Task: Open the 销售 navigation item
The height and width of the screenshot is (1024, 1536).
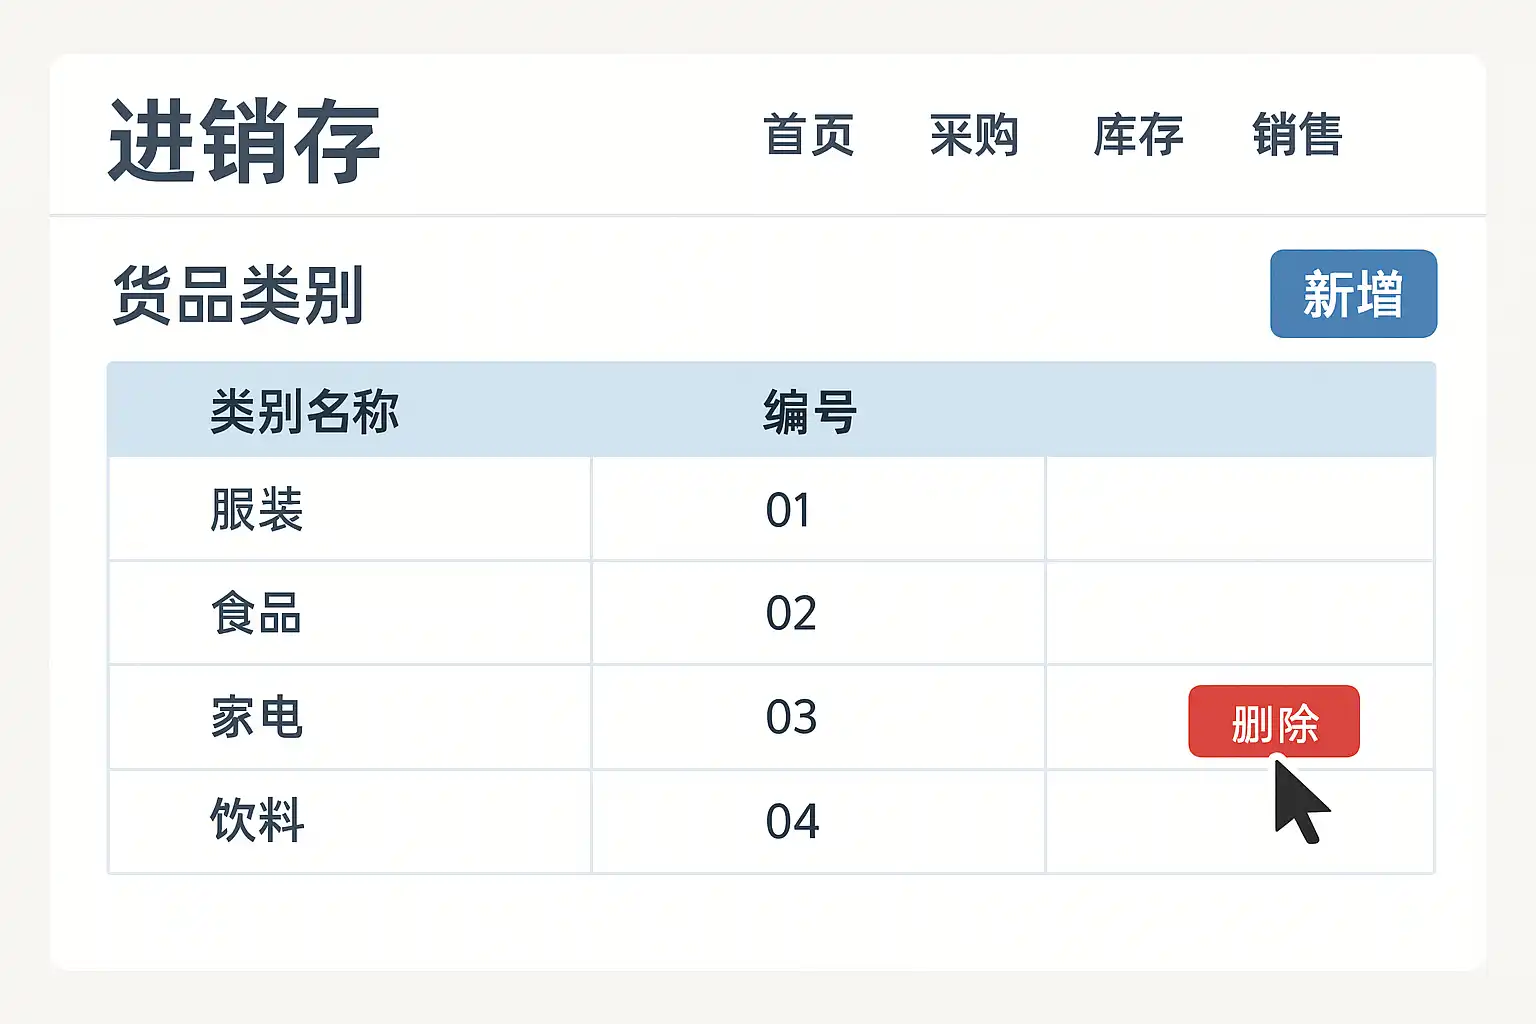Action: click(x=1297, y=135)
